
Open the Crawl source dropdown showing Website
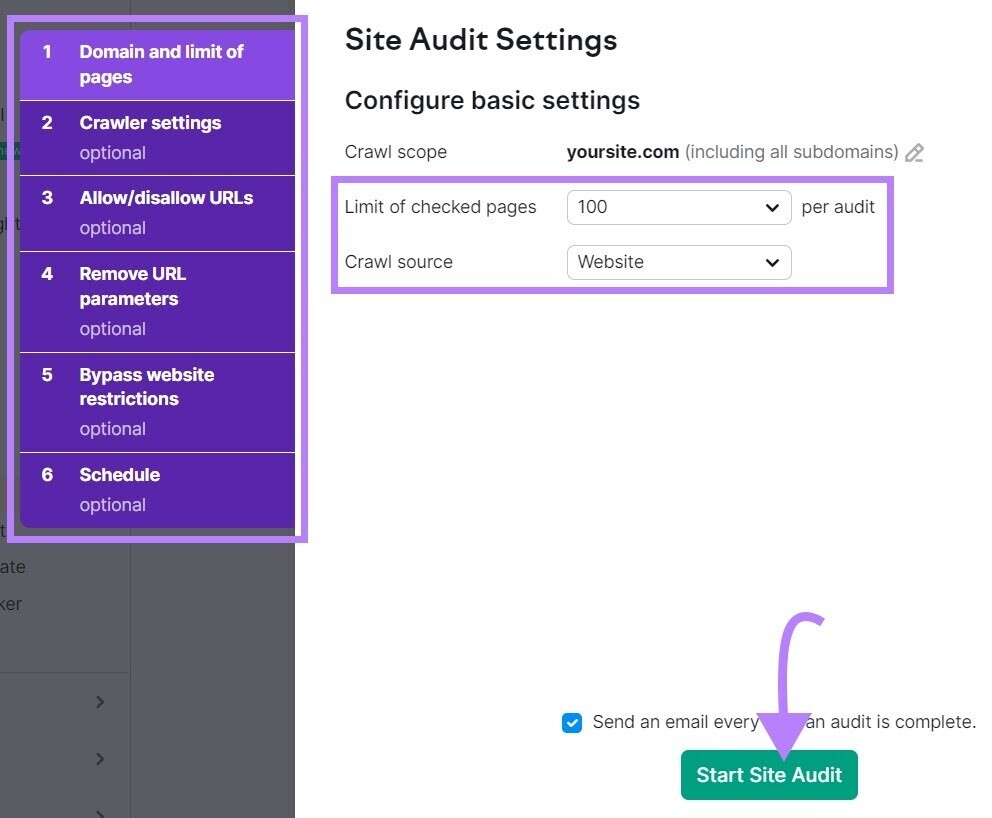679,262
